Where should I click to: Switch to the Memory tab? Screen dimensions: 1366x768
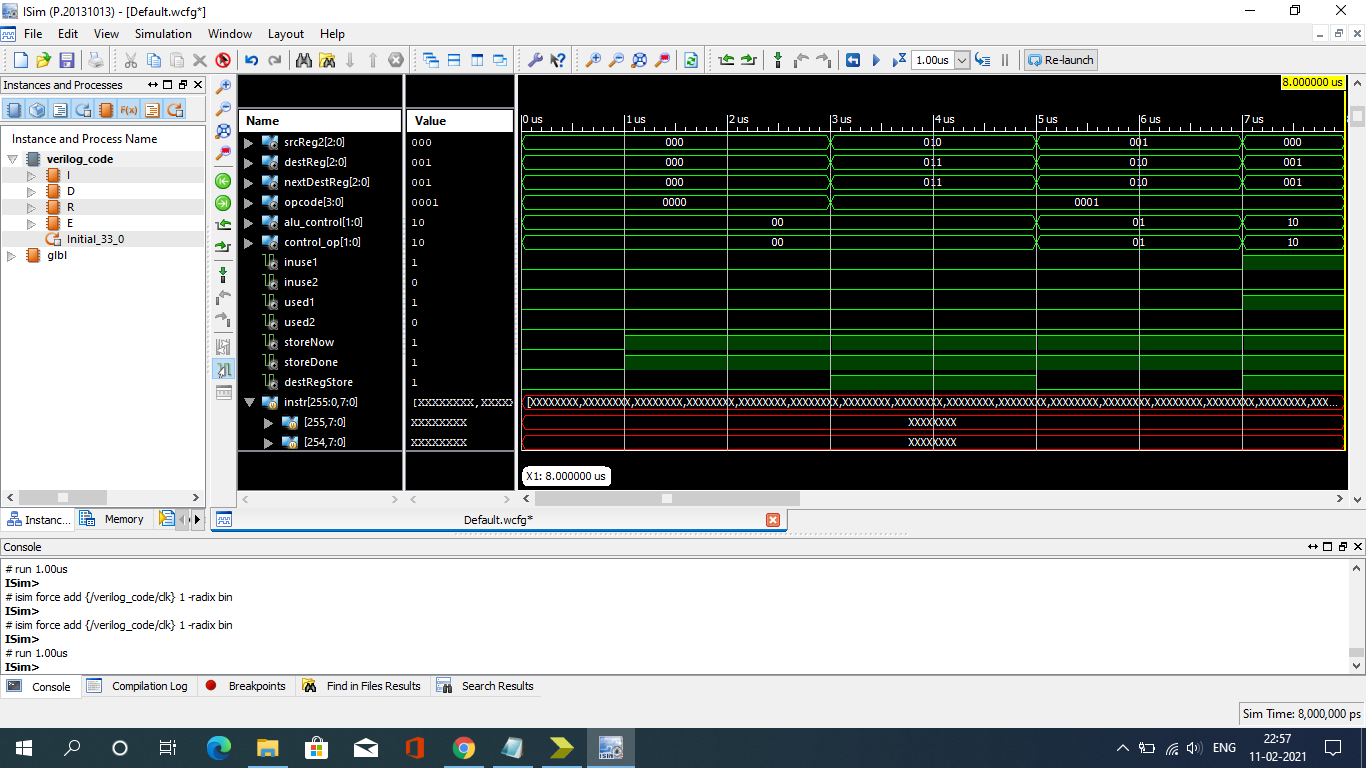point(123,519)
